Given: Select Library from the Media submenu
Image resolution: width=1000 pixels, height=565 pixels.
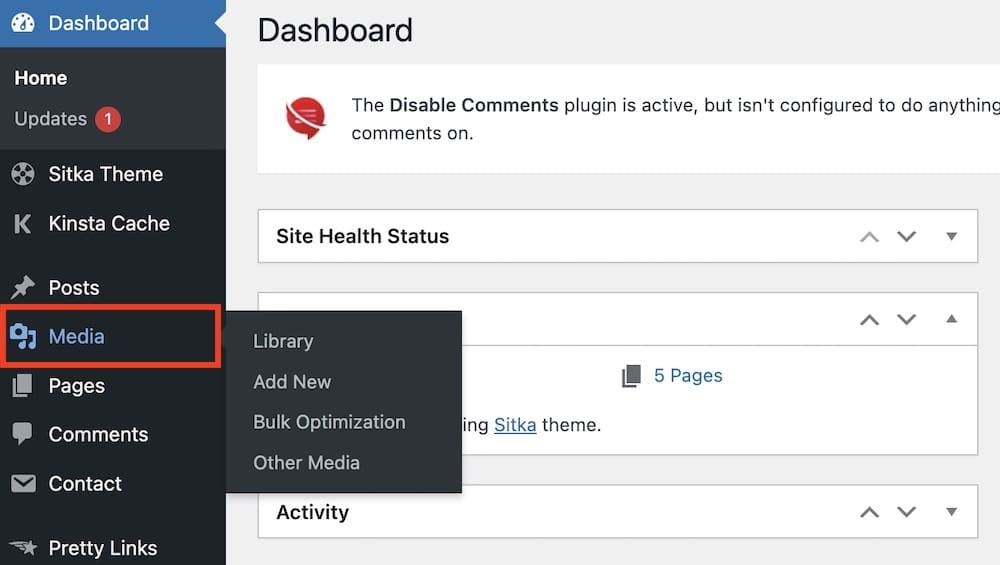Looking at the screenshot, I should [283, 341].
